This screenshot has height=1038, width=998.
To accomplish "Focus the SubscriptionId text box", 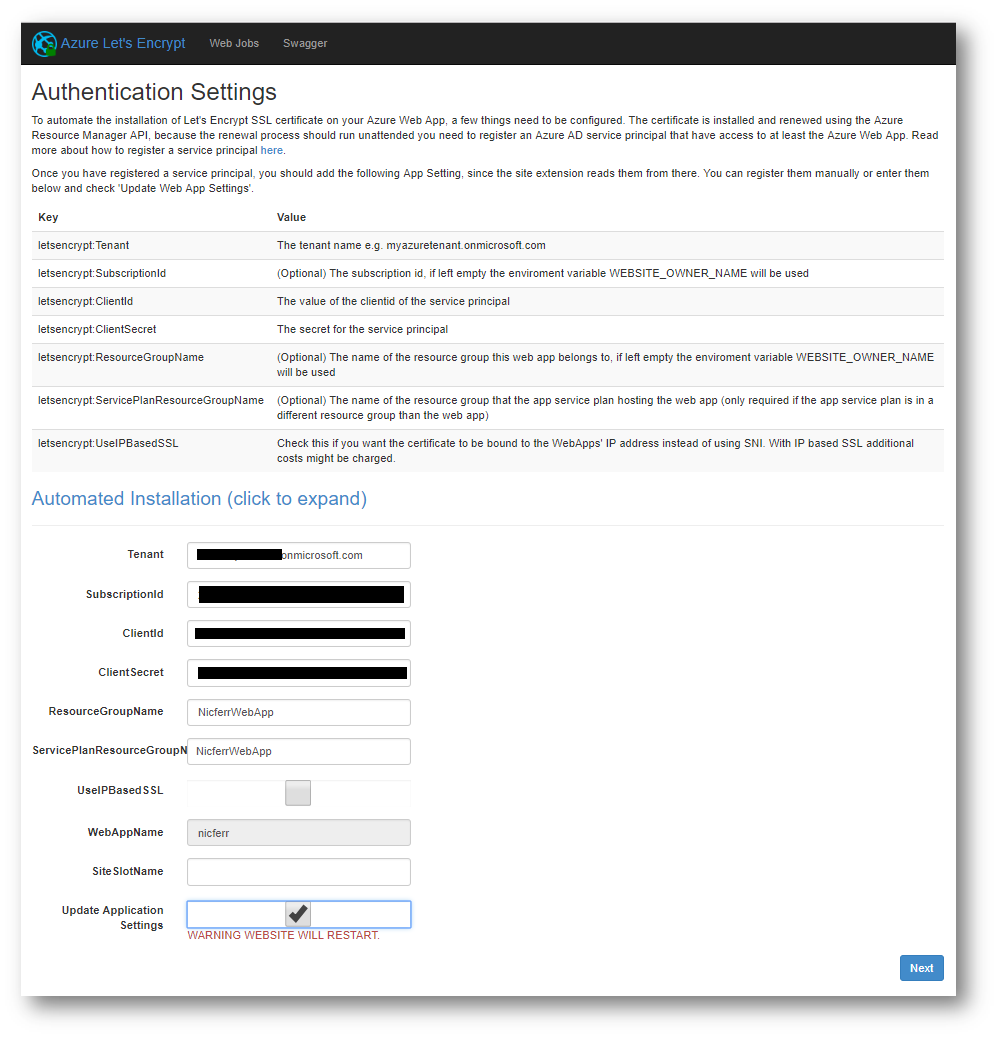I will click(299, 594).
